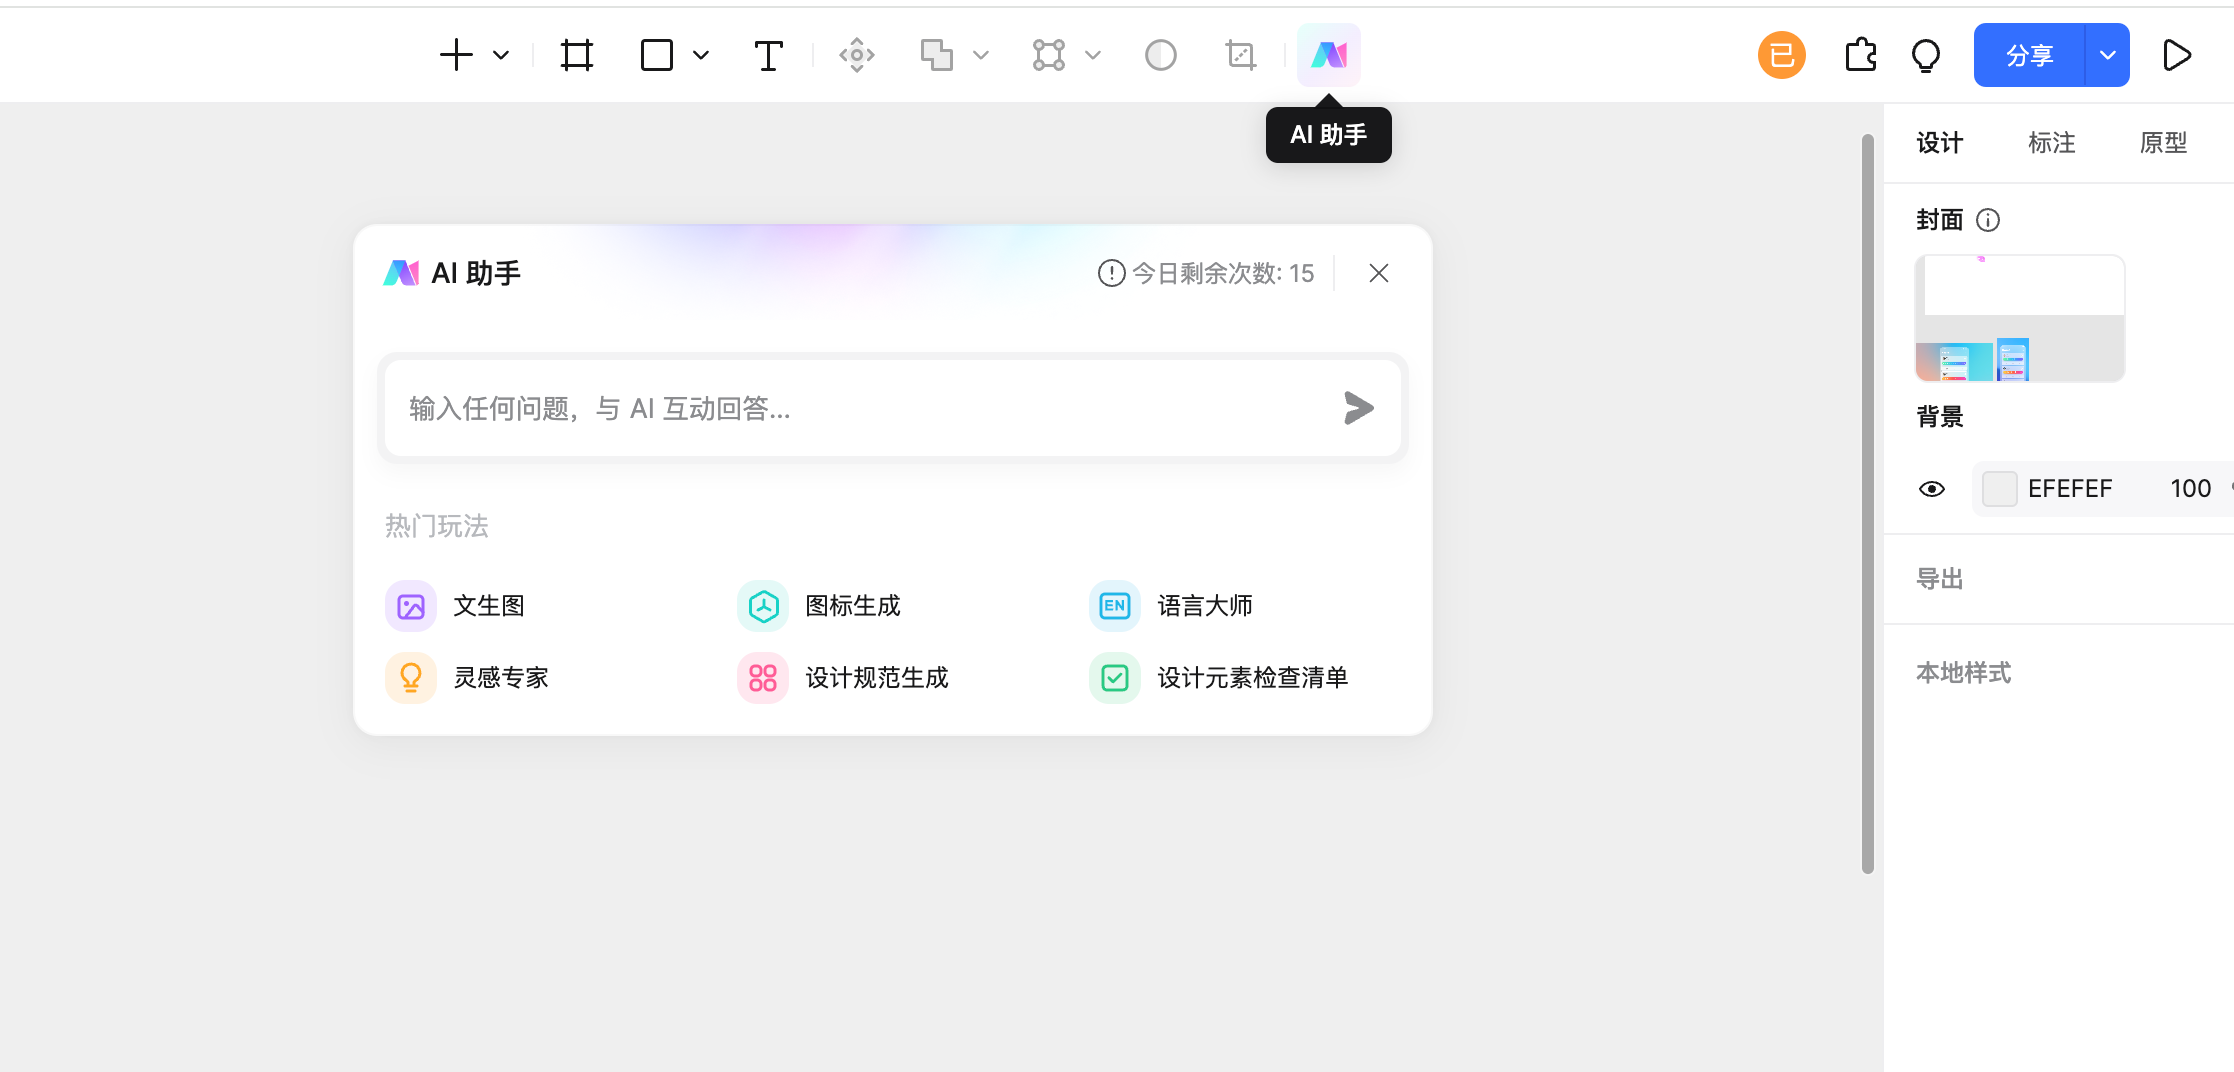Choose the 文生图 option
The height and width of the screenshot is (1072, 2234).
[x=456, y=606]
